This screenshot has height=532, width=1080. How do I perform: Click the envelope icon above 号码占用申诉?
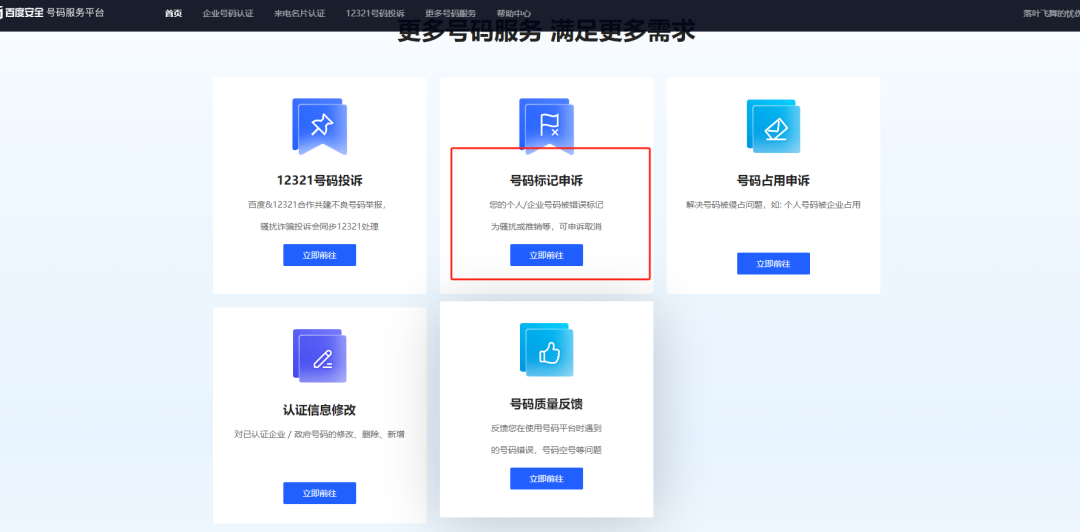pos(773,126)
